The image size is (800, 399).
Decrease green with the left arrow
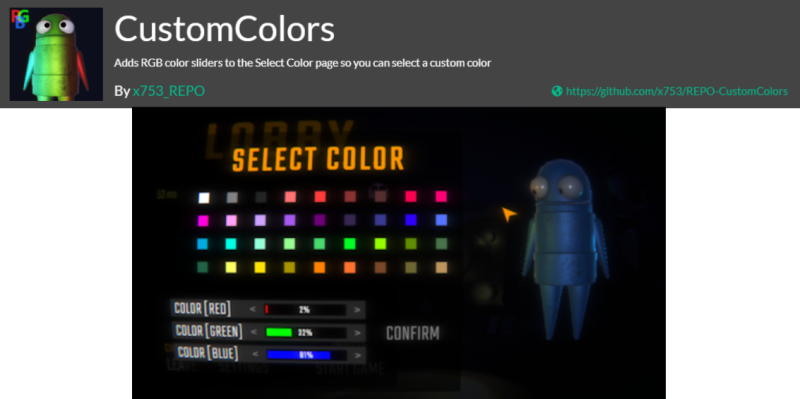[254, 332]
